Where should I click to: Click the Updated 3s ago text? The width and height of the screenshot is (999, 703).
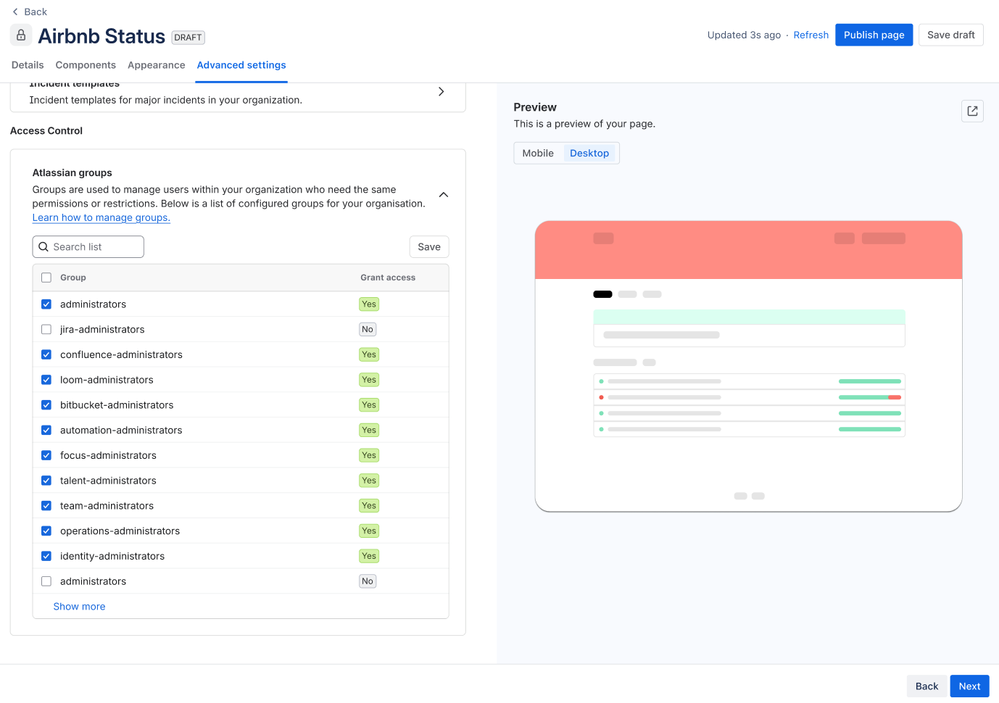pyautogui.click(x=744, y=35)
